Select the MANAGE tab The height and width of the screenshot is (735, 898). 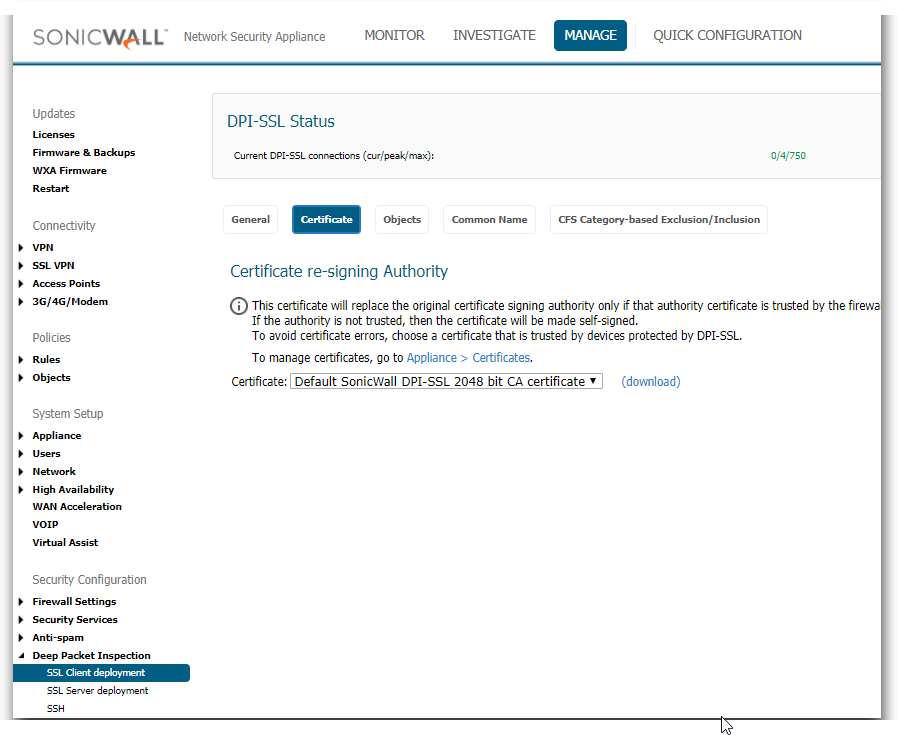click(590, 36)
